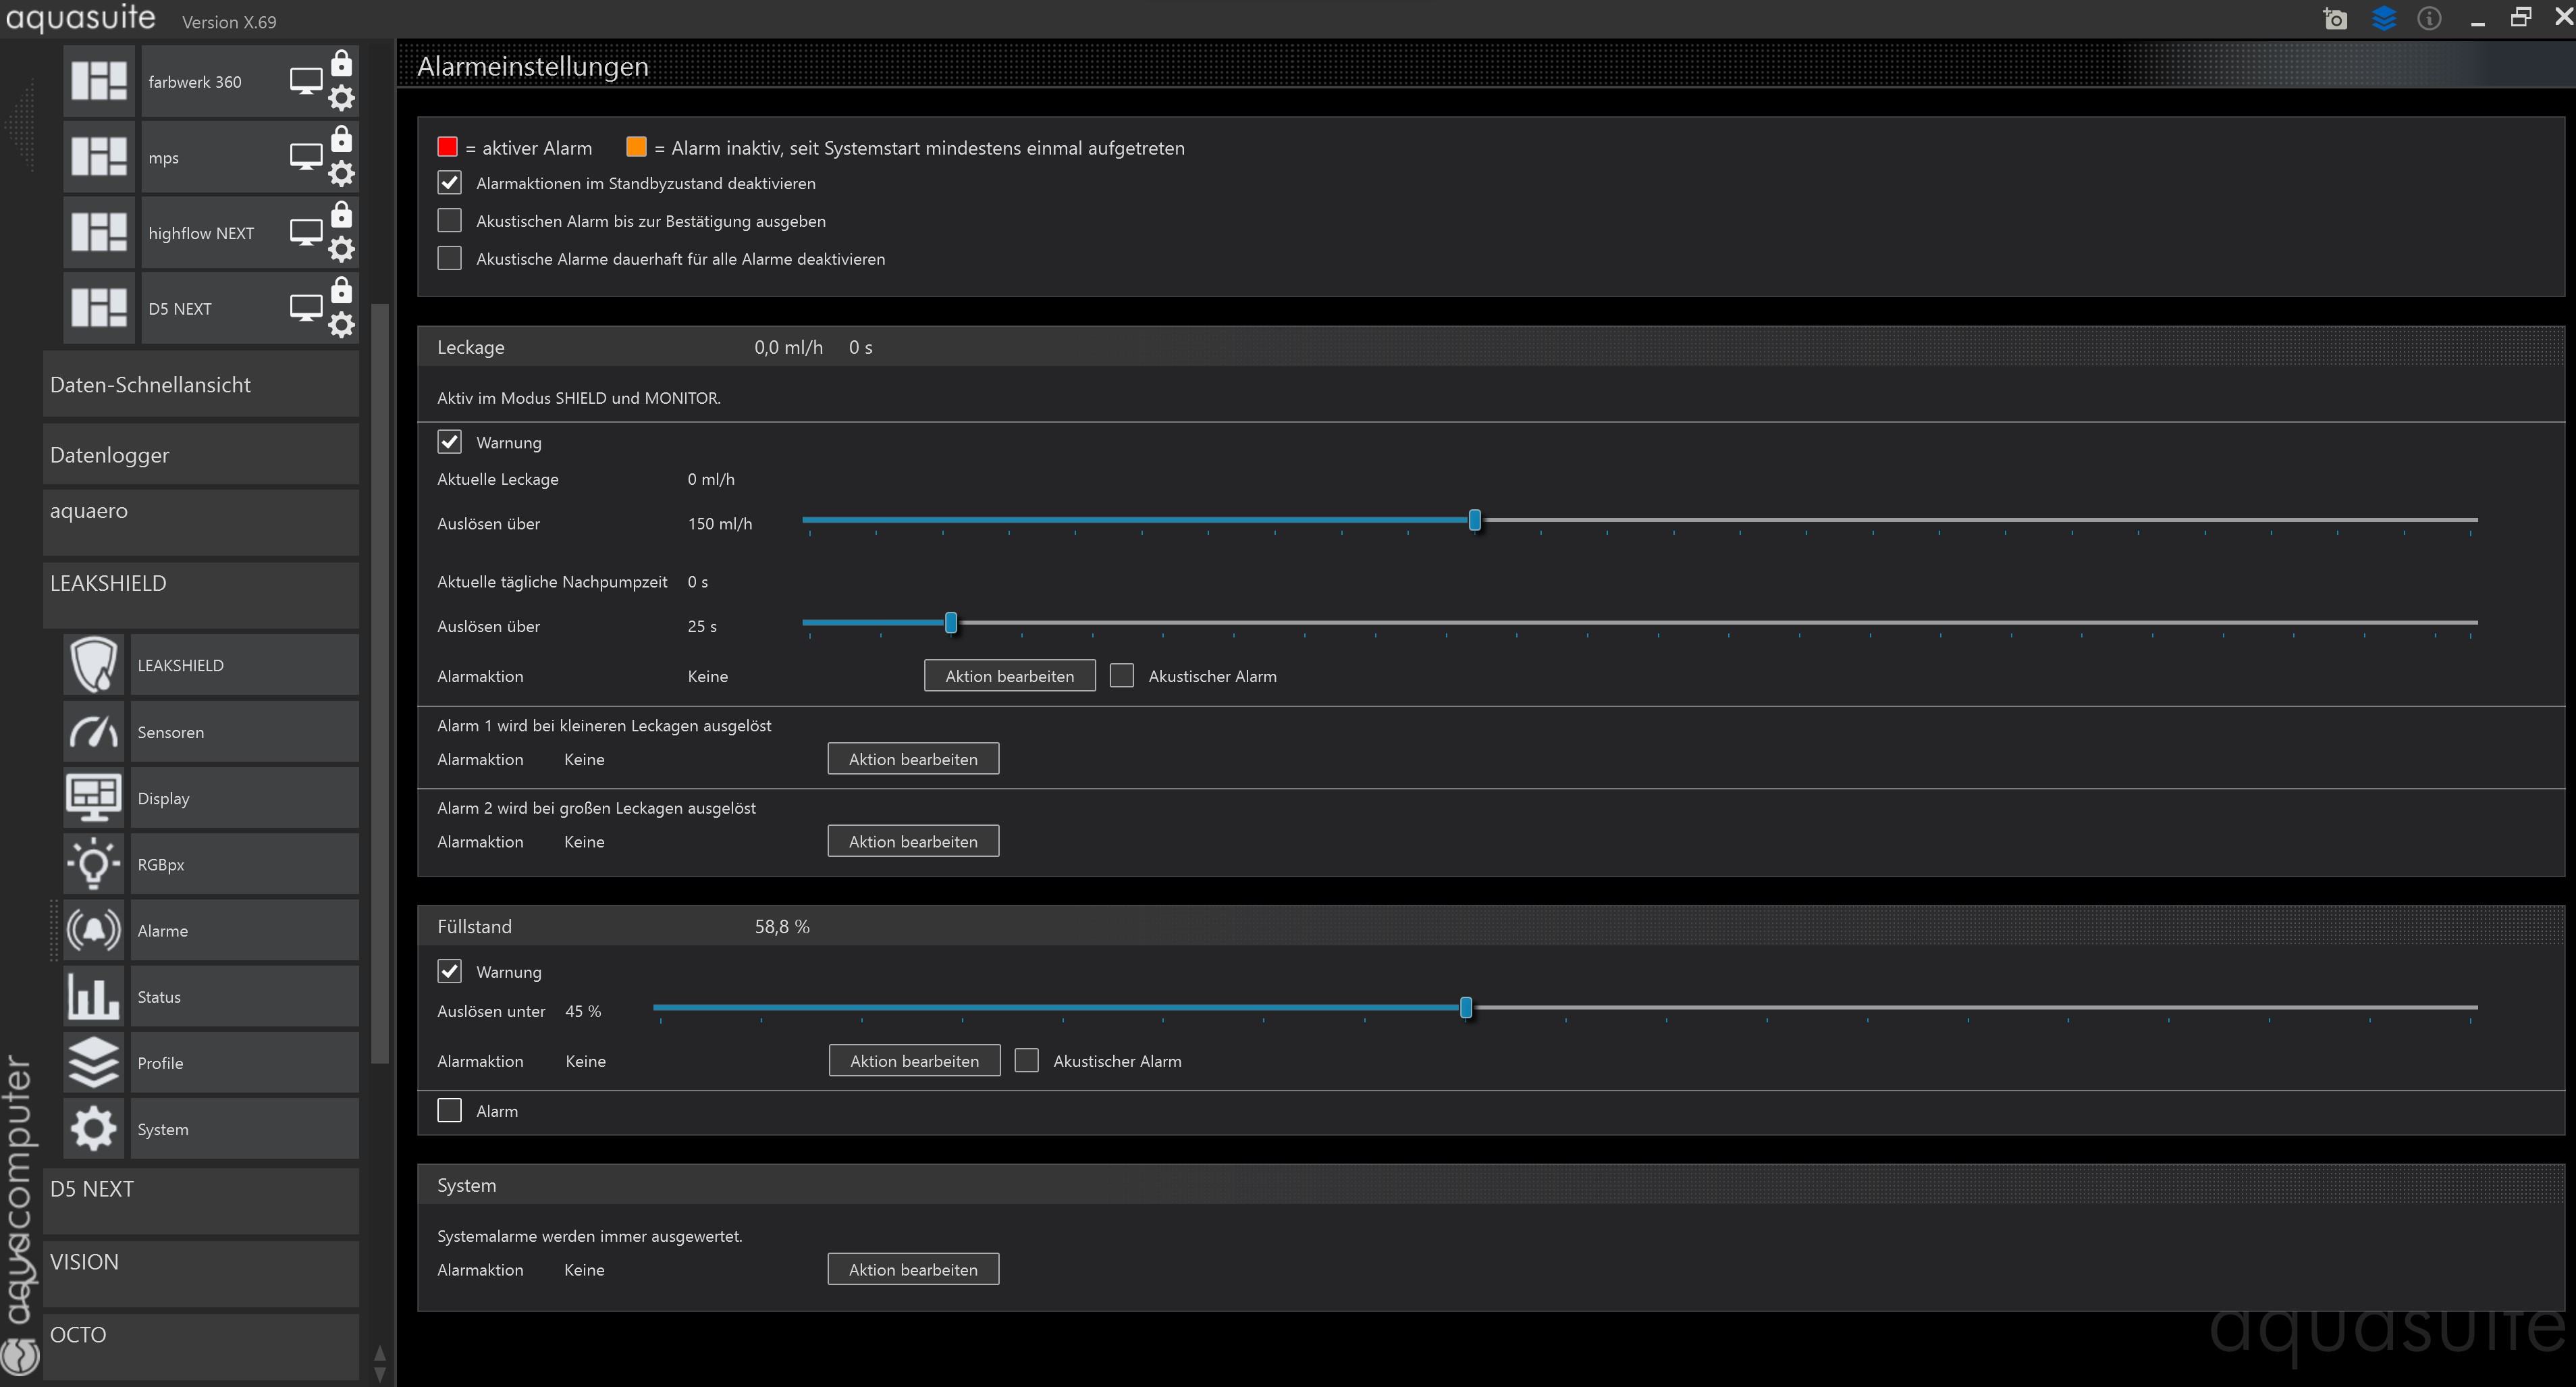Expand the Datenlogger section
This screenshot has width=2576, height=1387.
tap(201, 454)
